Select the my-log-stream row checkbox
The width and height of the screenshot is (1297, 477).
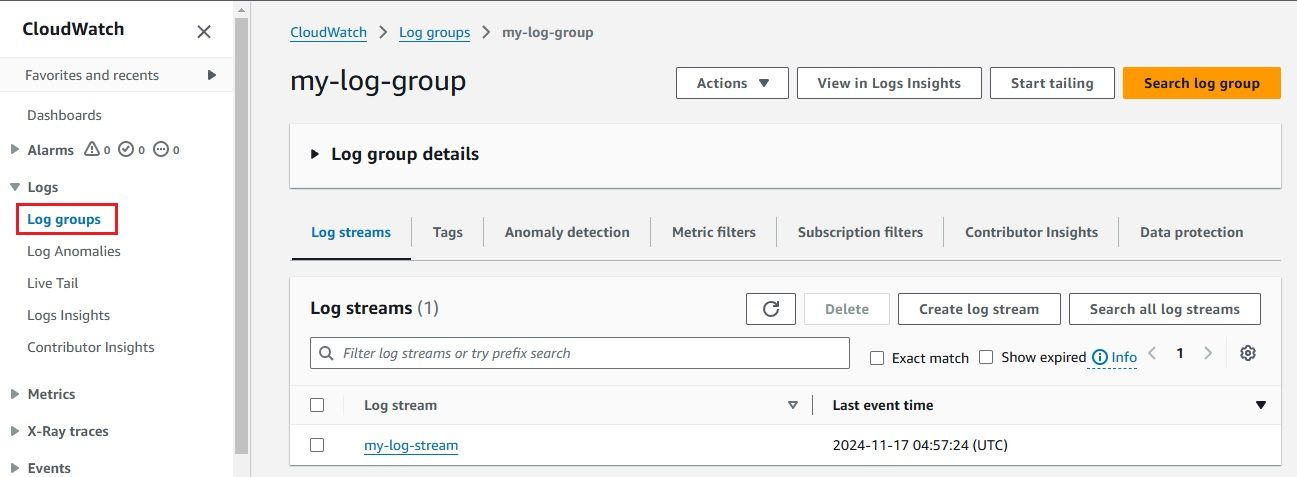click(317, 445)
